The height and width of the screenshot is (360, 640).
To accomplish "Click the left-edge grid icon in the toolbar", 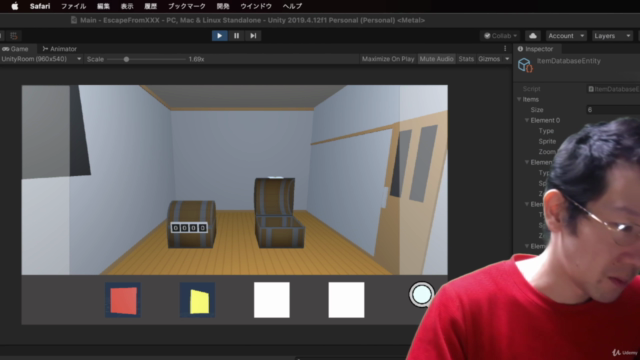I will click(x=14, y=36).
